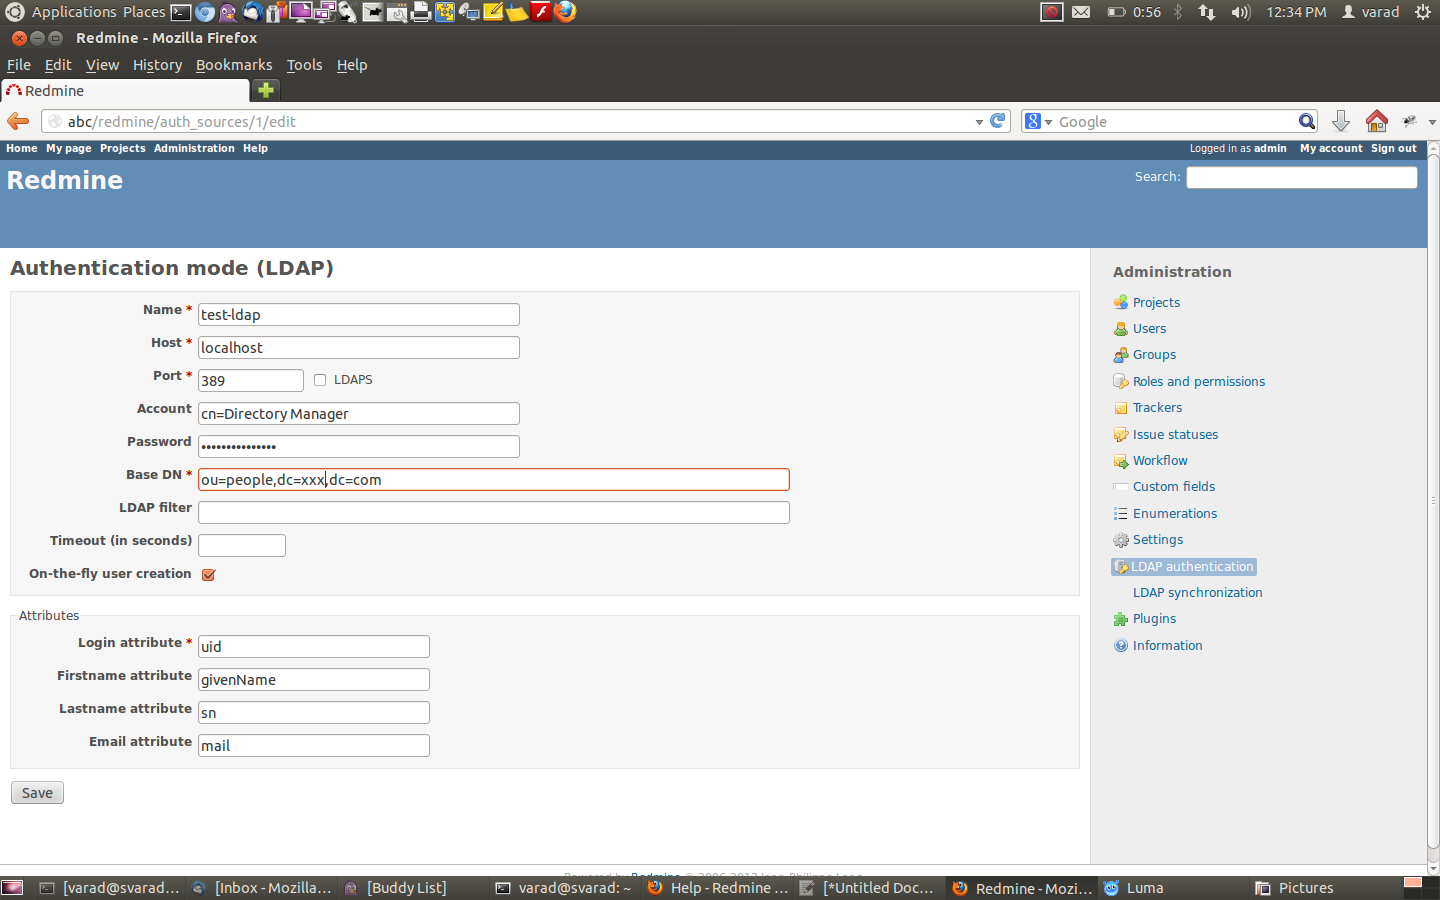The width and height of the screenshot is (1440, 900).
Task: Click in the Base DN field
Action: [x=494, y=480]
